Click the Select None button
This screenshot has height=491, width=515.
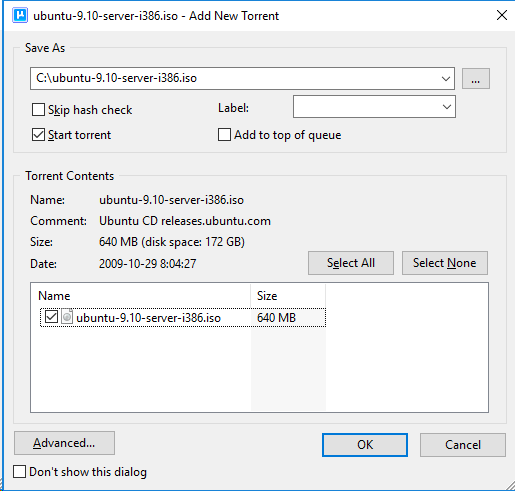click(x=445, y=263)
